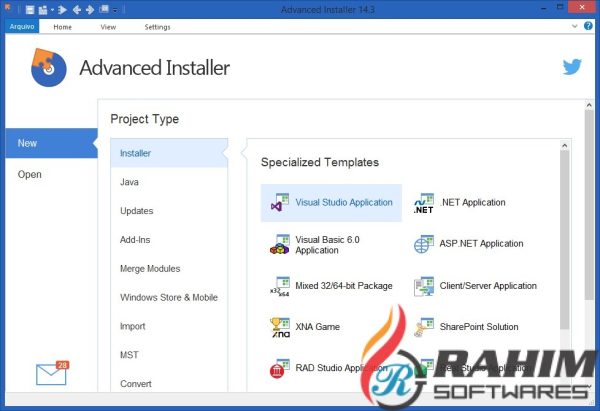Click the Visual Studio Application template icon

coord(280,203)
